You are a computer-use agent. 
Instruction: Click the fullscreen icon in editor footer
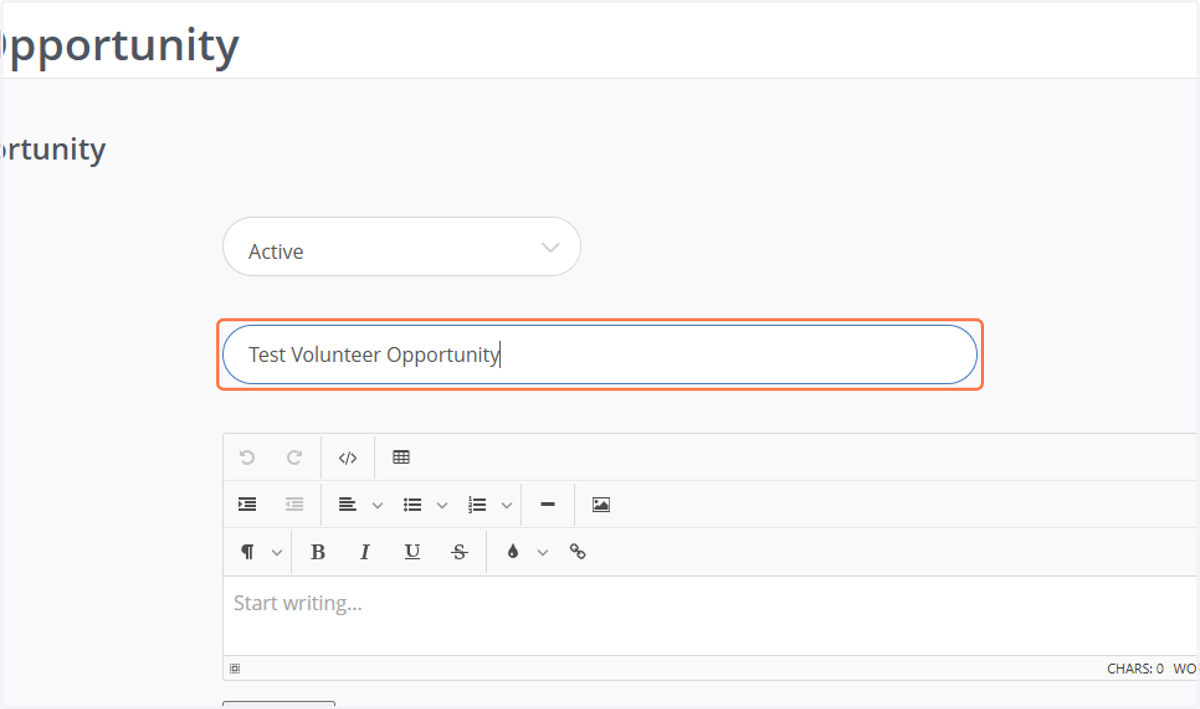point(234,669)
